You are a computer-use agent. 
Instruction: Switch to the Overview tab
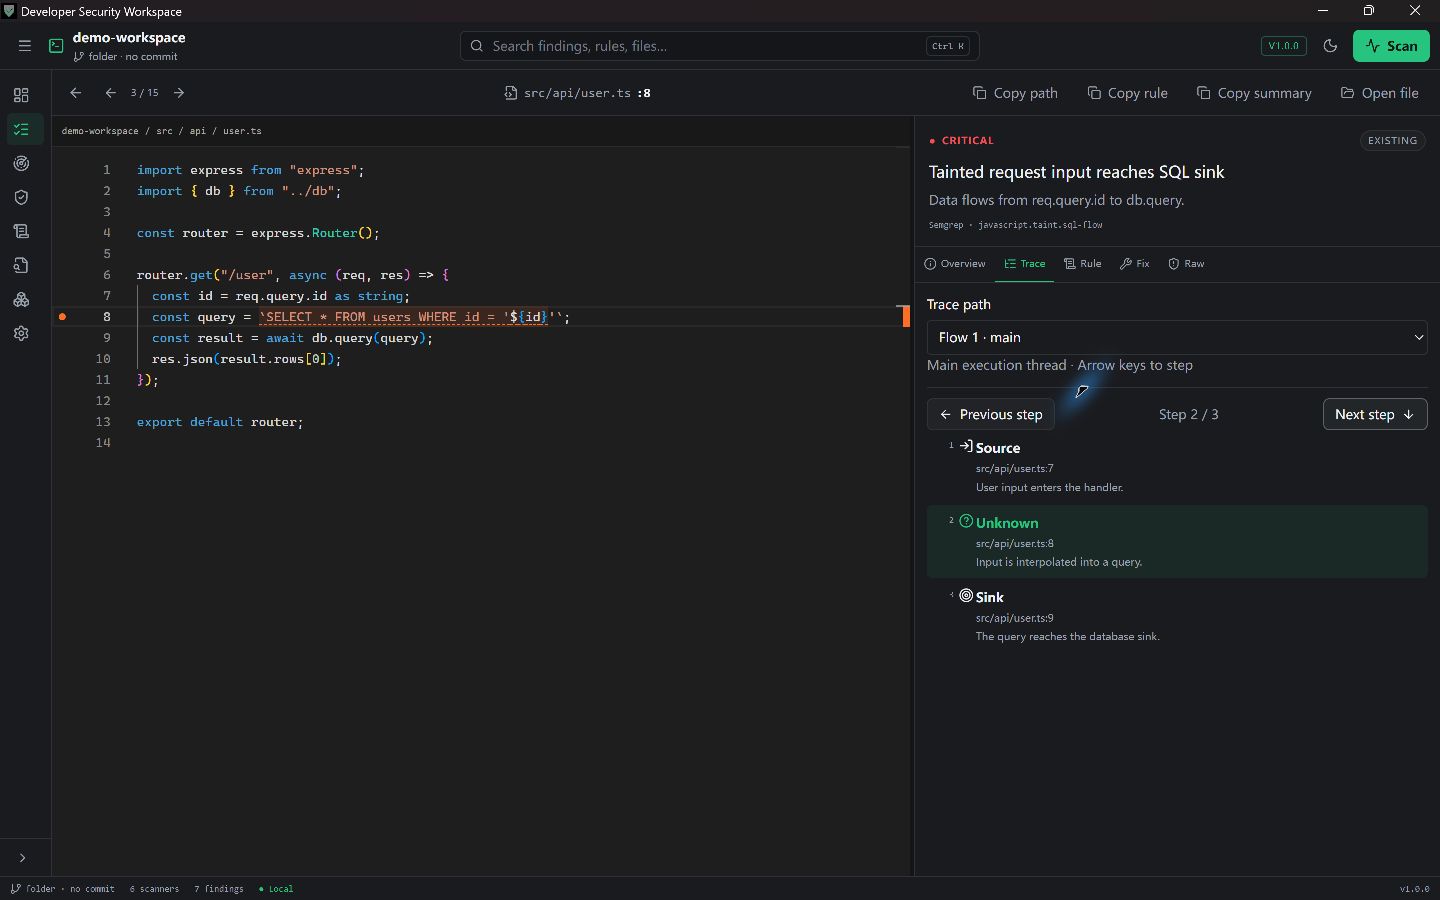tap(955, 264)
